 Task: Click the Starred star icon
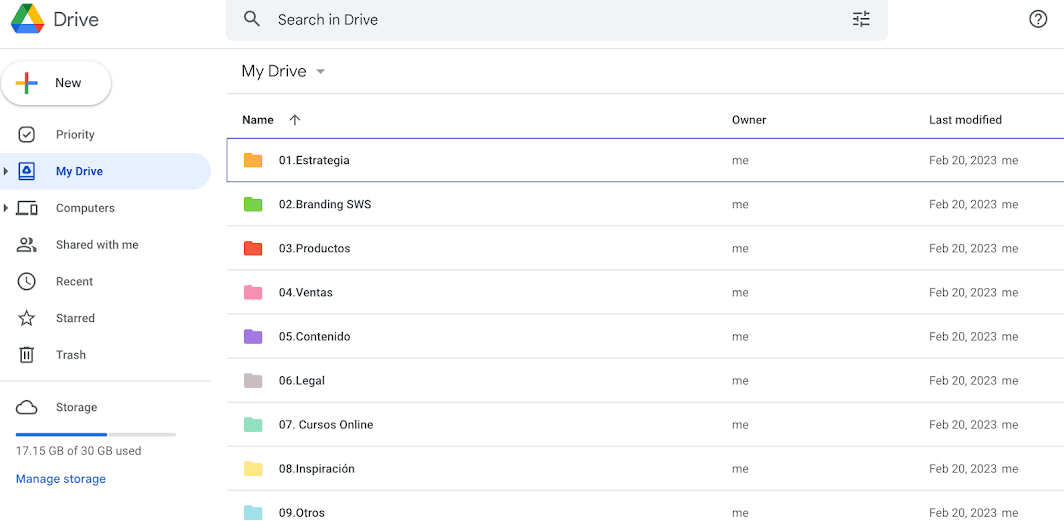[x=26, y=318]
